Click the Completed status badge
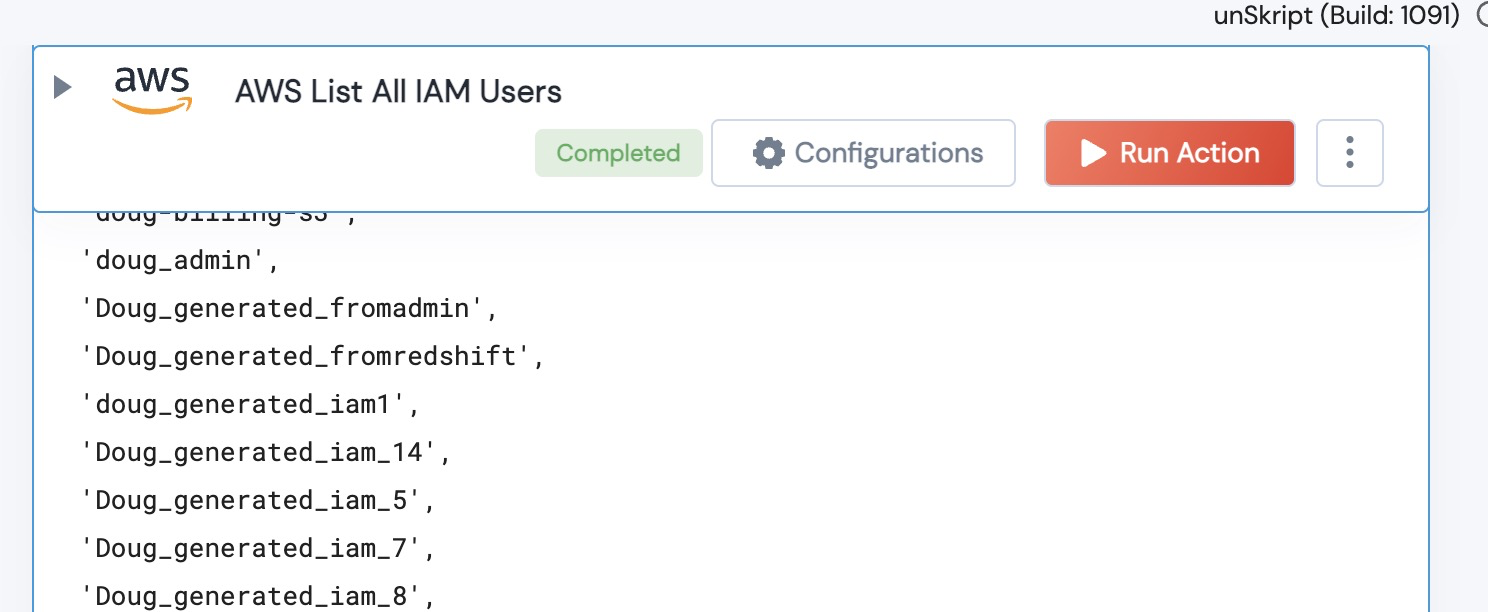Viewport: 1488px width, 612px height. pos(618,153)
